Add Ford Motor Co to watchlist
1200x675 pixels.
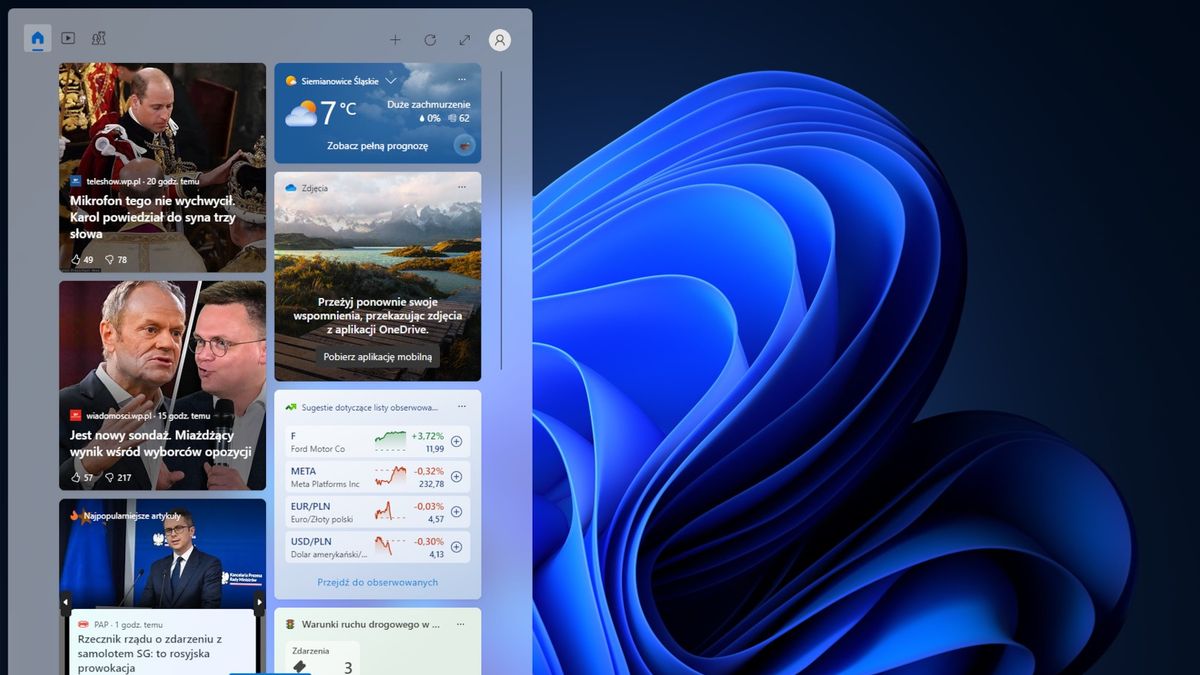click(457, 442)
